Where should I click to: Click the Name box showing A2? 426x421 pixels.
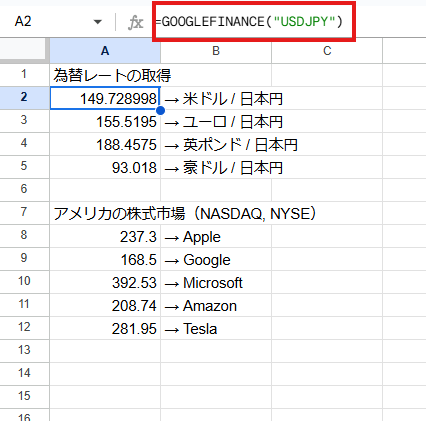click(23, 22)
